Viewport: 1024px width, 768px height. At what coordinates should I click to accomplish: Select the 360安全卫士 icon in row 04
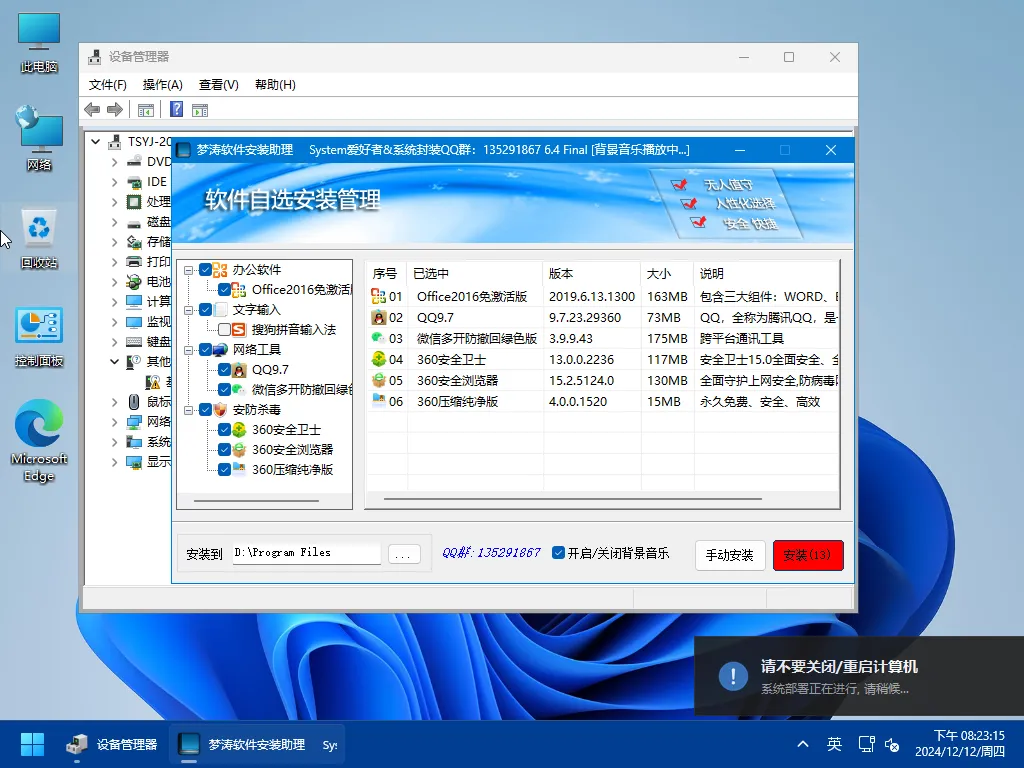coord(378,359)
